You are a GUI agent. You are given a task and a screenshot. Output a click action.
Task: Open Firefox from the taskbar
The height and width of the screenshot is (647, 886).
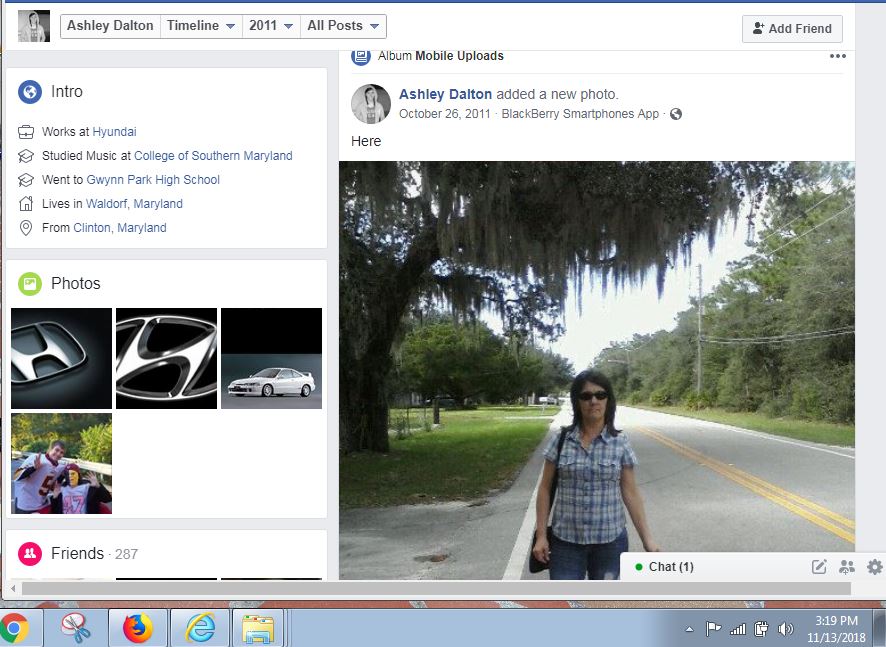coord(138,628)
